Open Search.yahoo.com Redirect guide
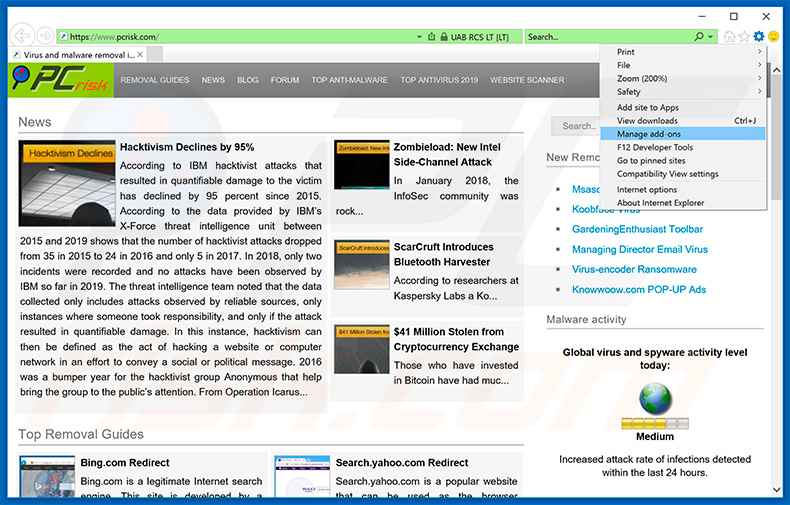The image size is (790, 505). tap(402, 463)
